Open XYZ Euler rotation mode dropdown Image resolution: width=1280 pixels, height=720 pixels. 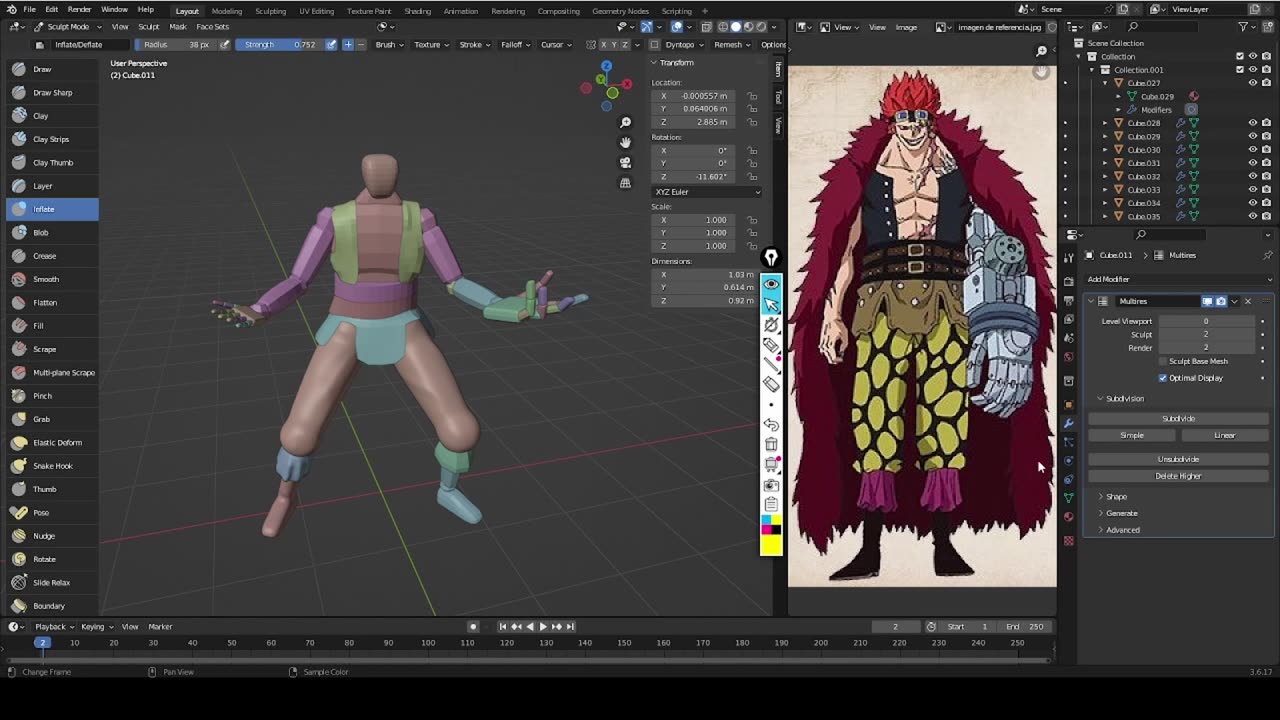pos(707,192)
